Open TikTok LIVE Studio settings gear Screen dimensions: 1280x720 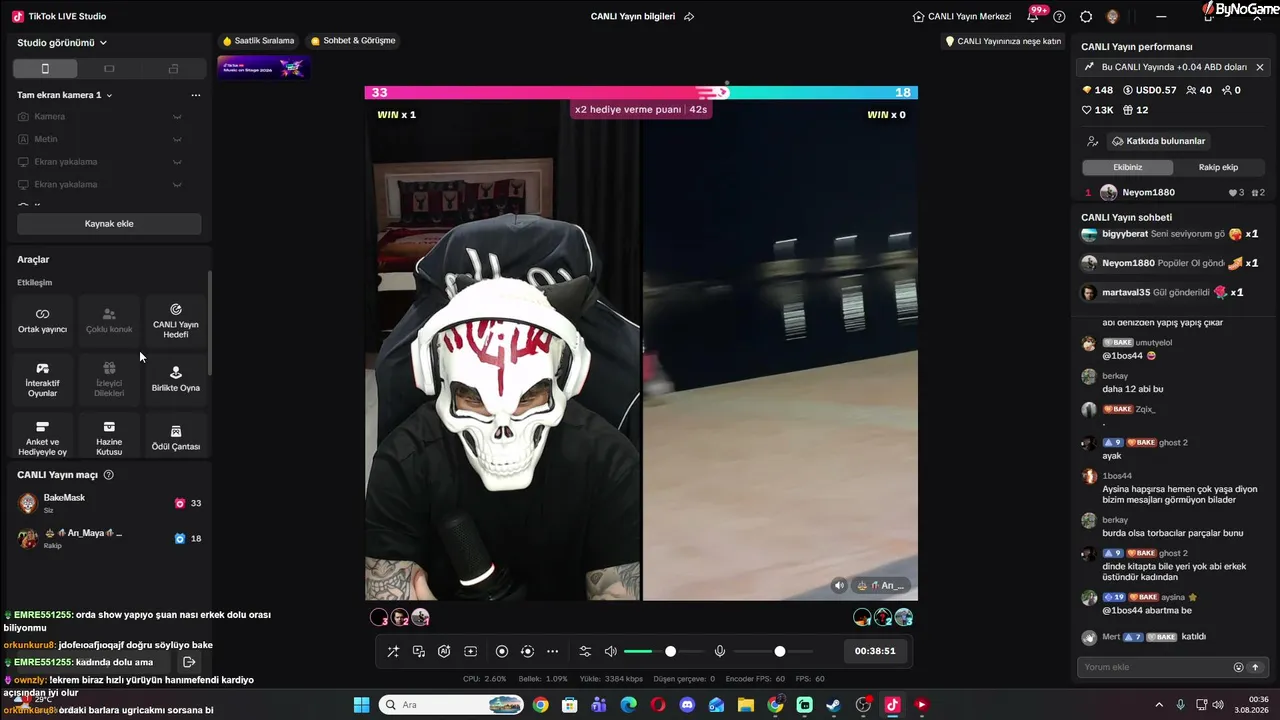click(x=1086, y=16)
